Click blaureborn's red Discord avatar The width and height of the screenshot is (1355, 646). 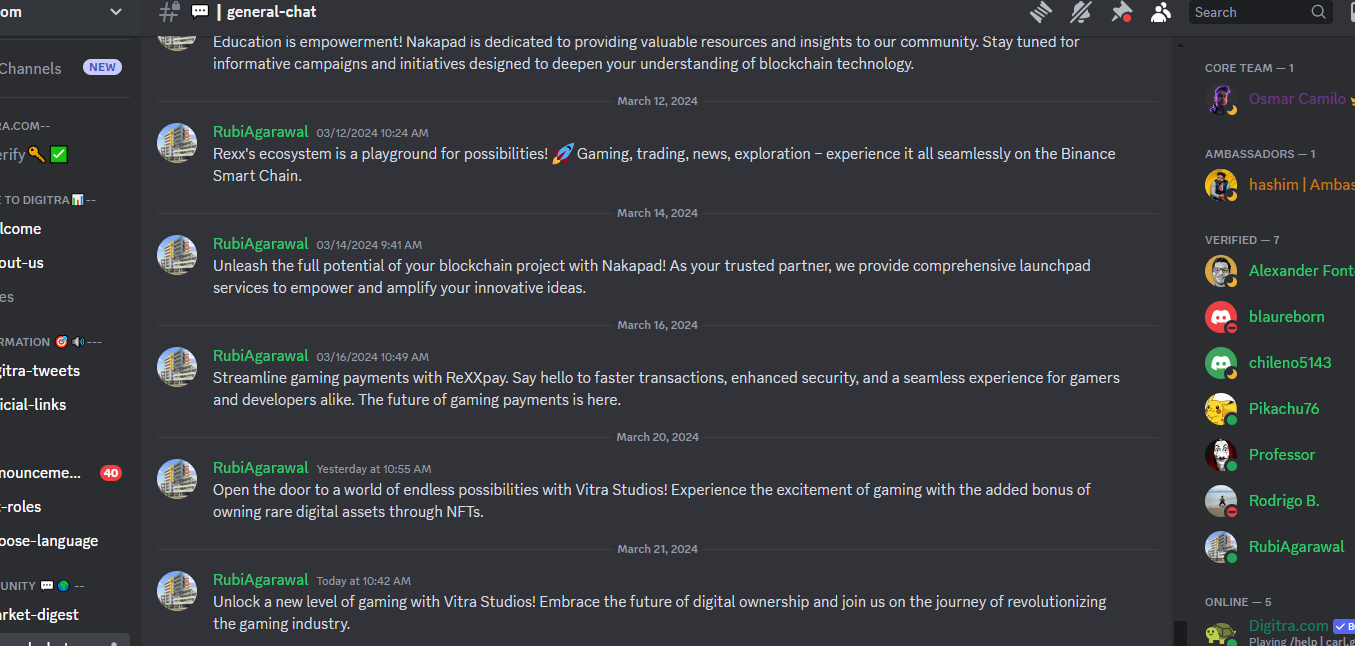click(x=1221, y=317)
